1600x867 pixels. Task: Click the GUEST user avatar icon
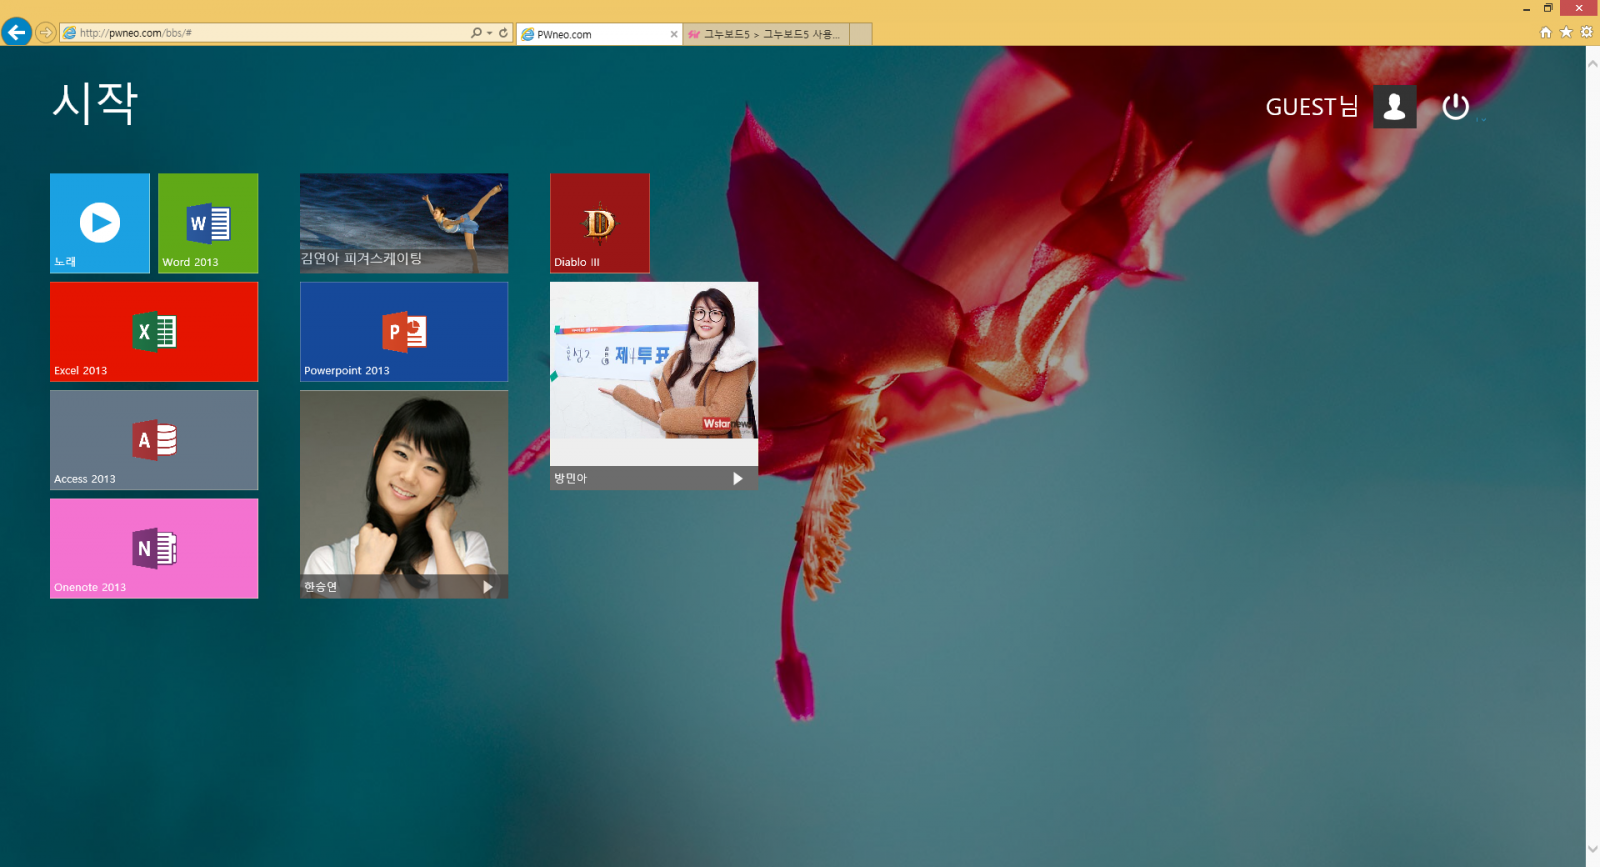tap(1394, 107)
